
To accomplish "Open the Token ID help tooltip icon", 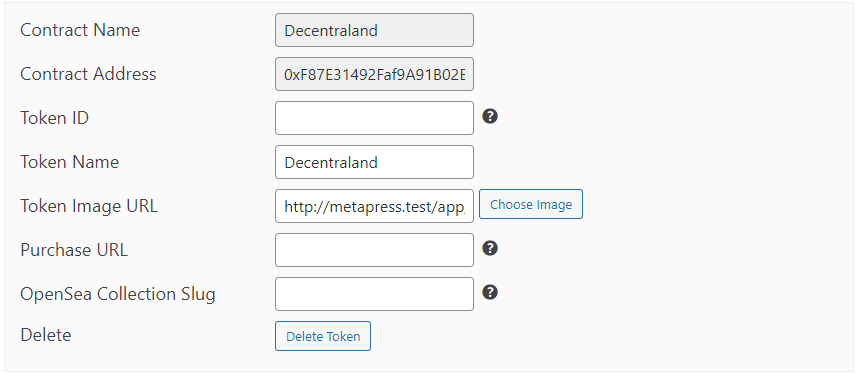I will click(490, 117).
